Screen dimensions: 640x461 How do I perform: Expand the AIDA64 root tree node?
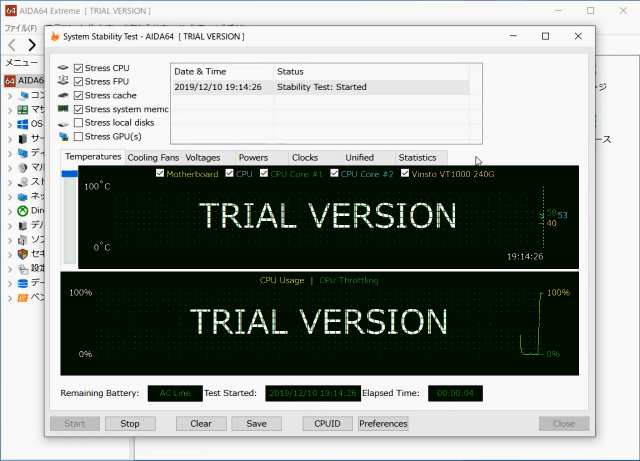[x=10, y=80]
